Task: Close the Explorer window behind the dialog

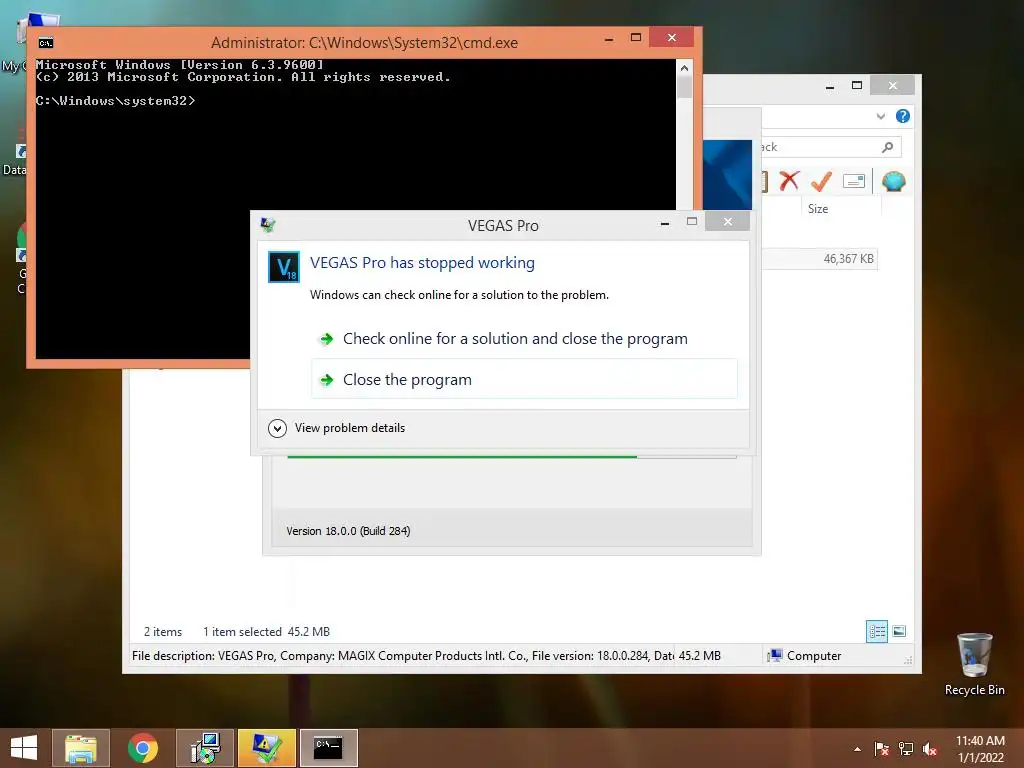Action: coord(893,86)
